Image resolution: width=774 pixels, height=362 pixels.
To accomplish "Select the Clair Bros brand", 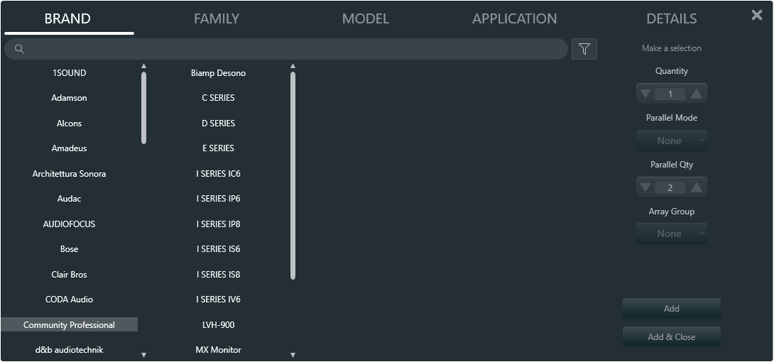I will 69,275.
